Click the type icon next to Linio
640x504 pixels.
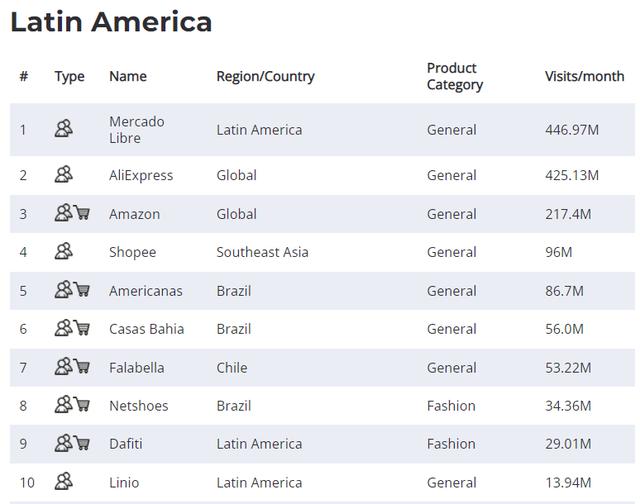point(64,482)
